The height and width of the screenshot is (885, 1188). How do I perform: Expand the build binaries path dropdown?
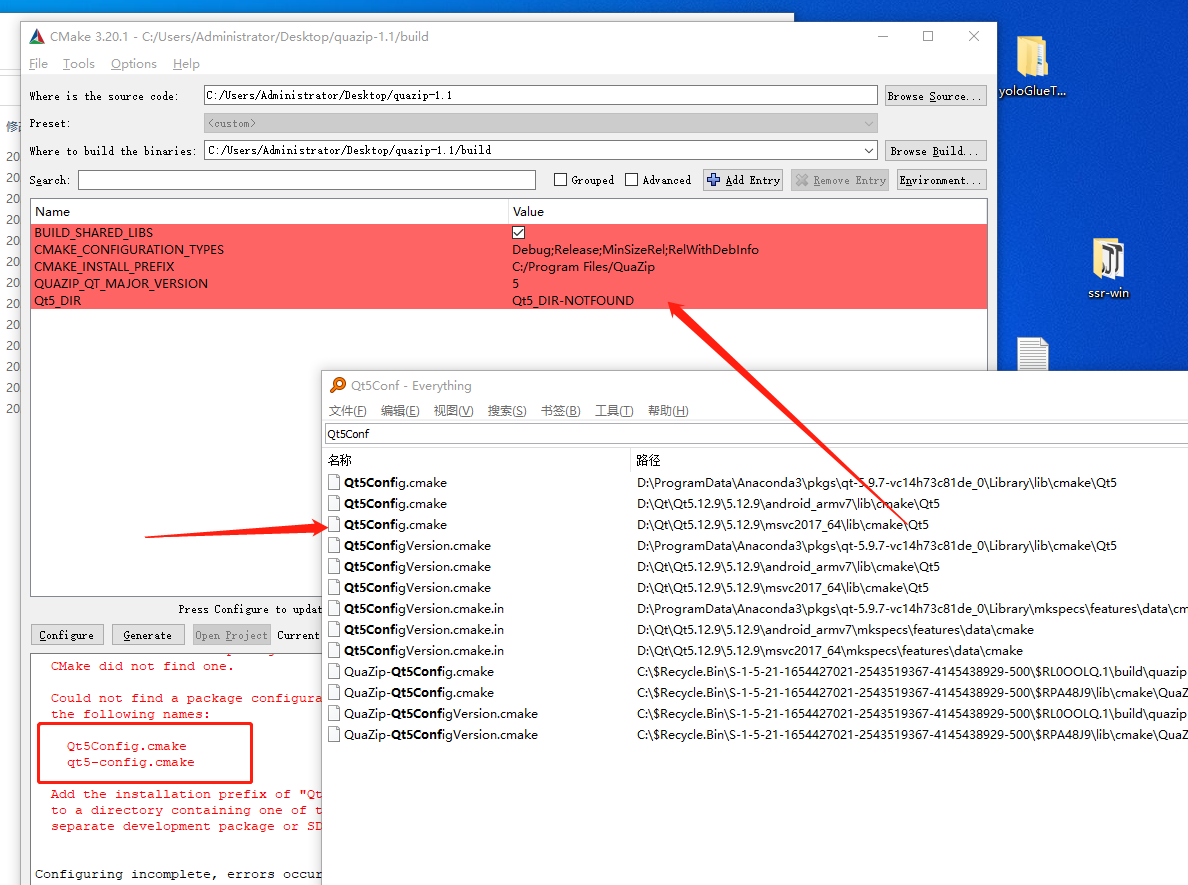tap(868, 150)
